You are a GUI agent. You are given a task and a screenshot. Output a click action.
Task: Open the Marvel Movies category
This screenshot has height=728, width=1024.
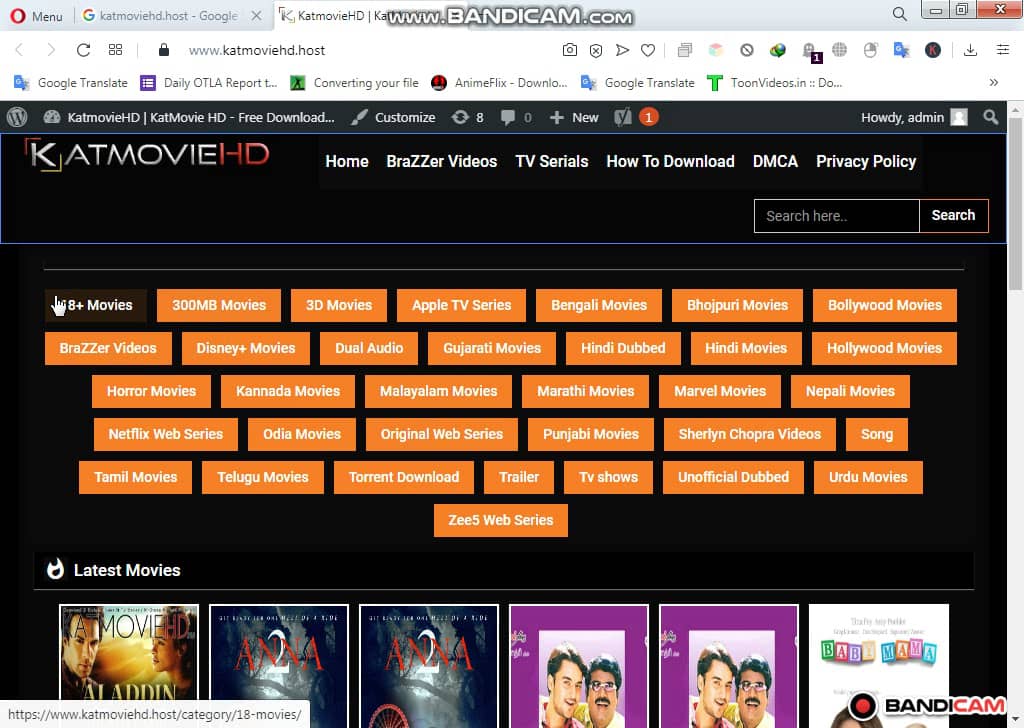(x=720, y=391)
